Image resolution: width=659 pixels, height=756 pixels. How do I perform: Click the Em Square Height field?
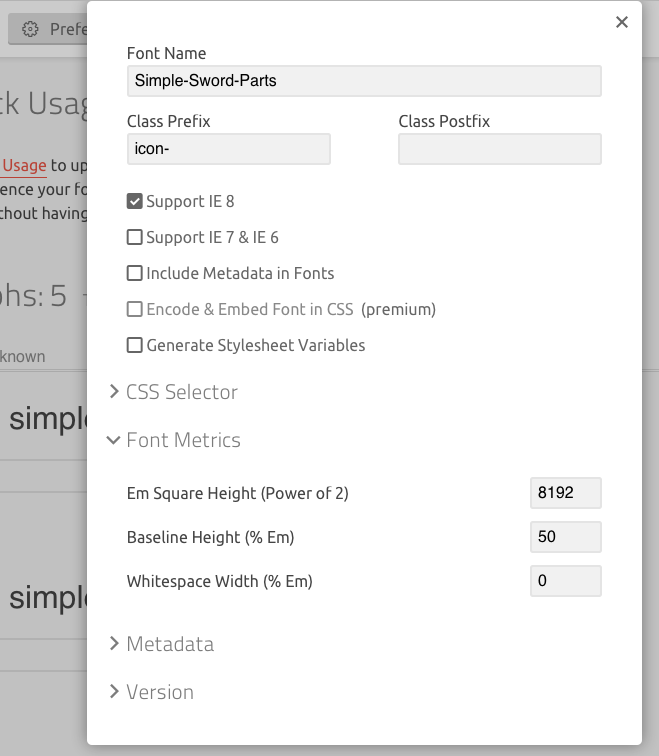[565, 493]
